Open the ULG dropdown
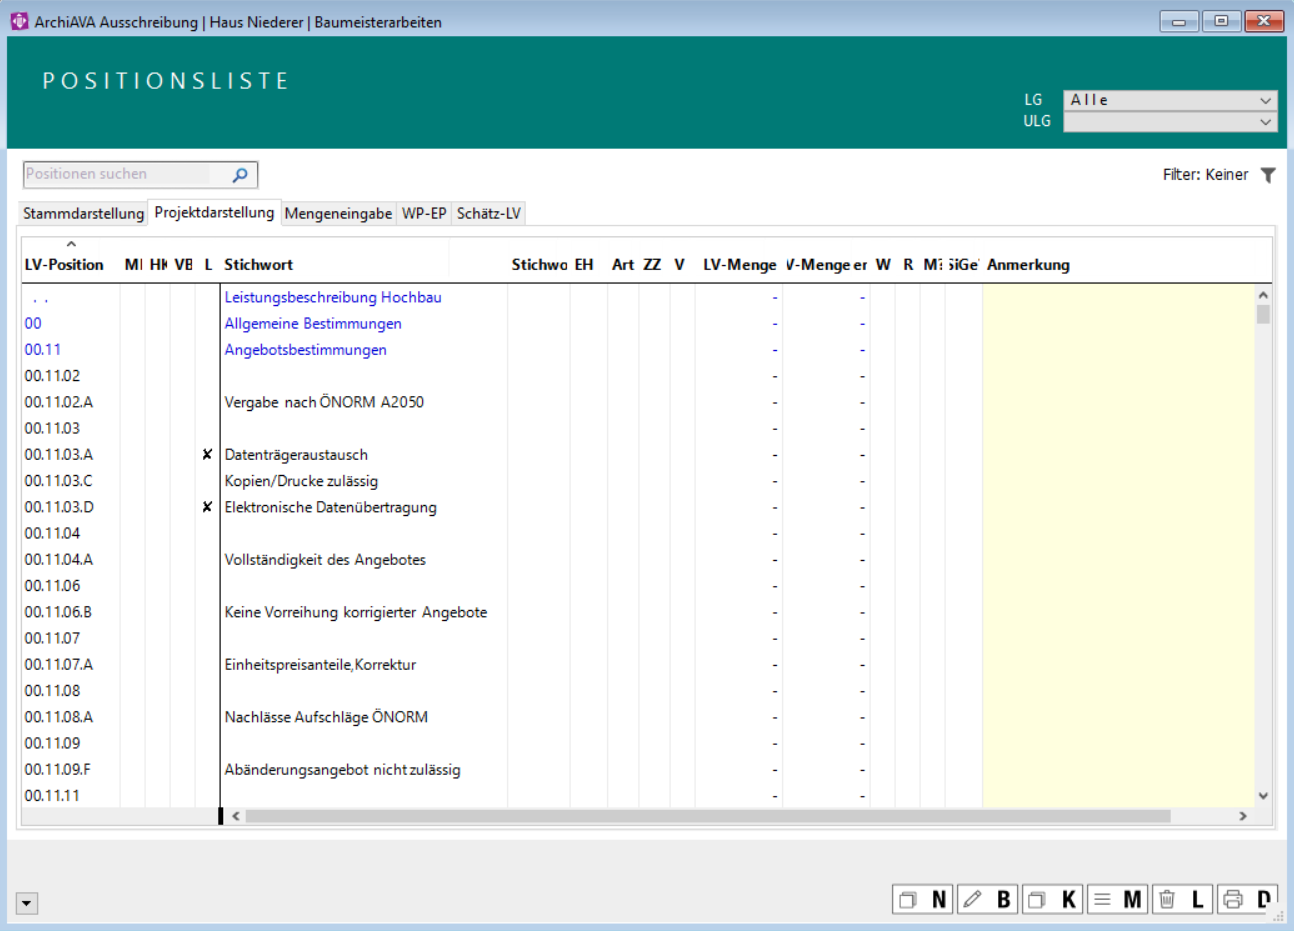Viewport: 1294px width, 931px height. tap(1170, 121)
